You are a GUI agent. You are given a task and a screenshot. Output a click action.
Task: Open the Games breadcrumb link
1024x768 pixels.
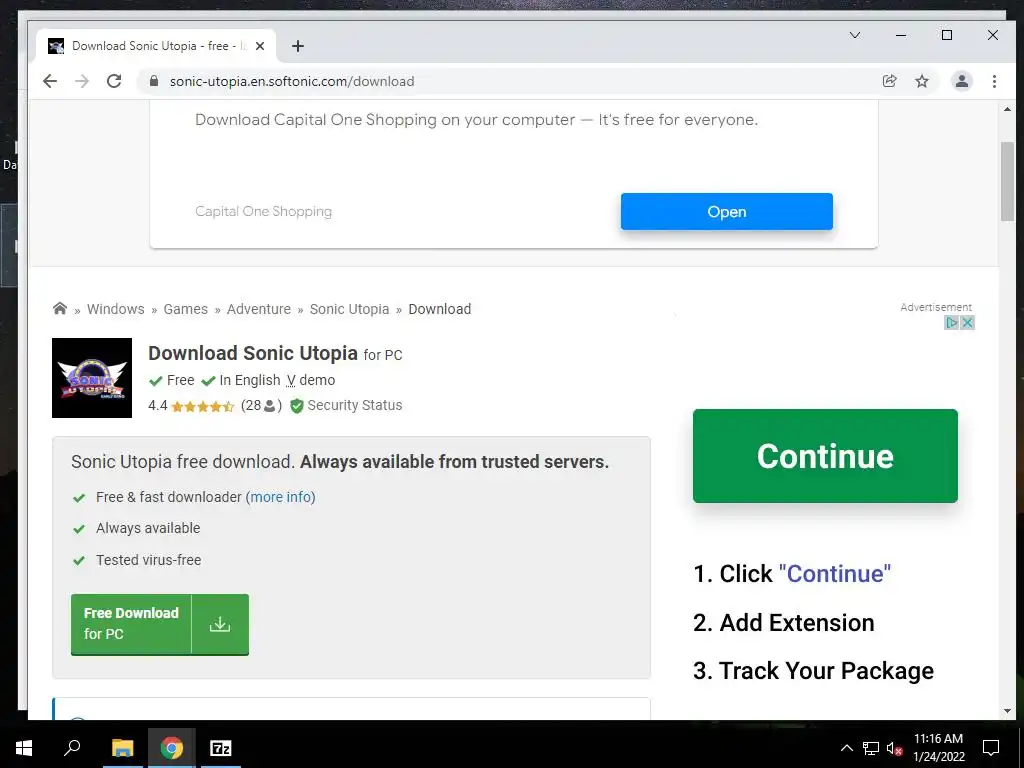coord(185,309)
